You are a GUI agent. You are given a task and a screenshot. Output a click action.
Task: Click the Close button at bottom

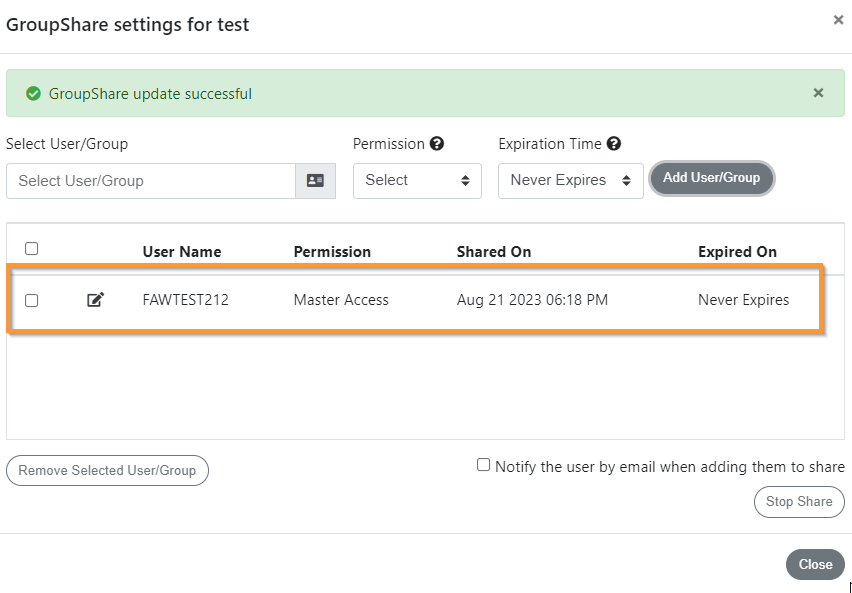click(x=815, y=564)
